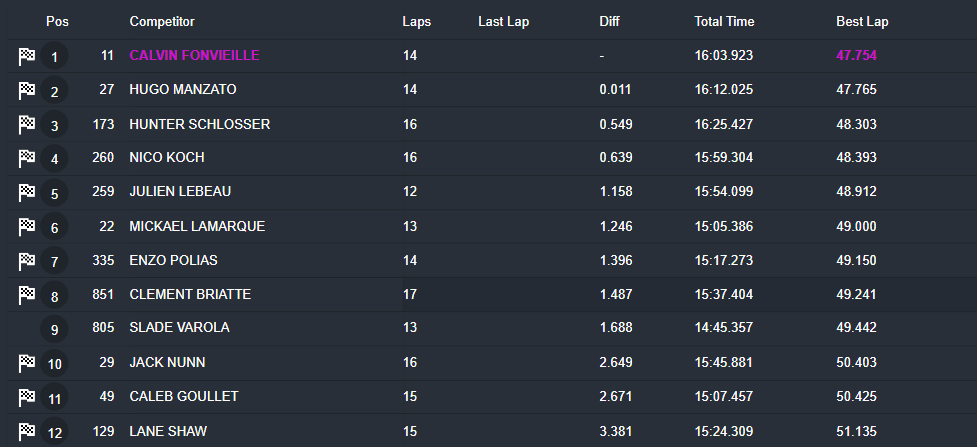Screen dimensions: 977x447
Task: Click the finish flag in Hunter Schlosser's row
Action: [27, 126]
